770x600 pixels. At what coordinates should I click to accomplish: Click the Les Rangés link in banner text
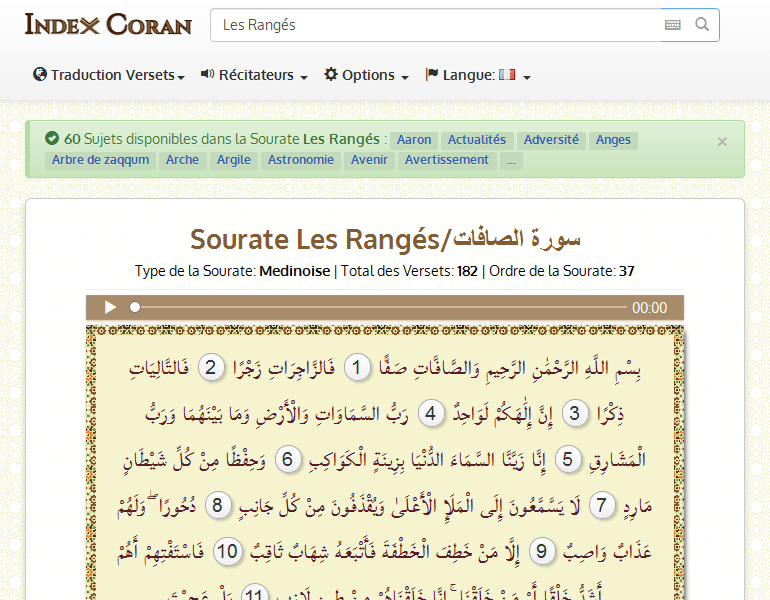pos(341,139)
